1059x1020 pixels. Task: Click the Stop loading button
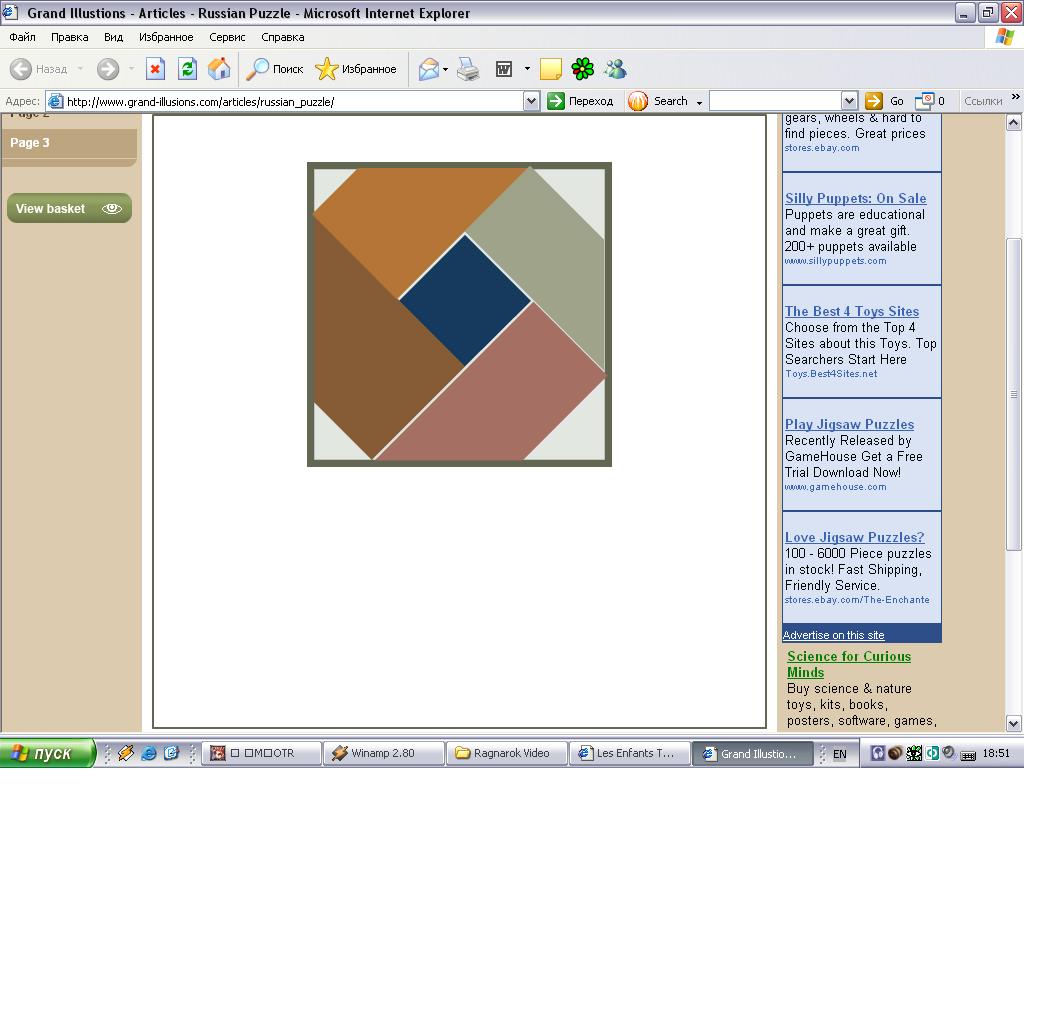click(x=155, y=69)
